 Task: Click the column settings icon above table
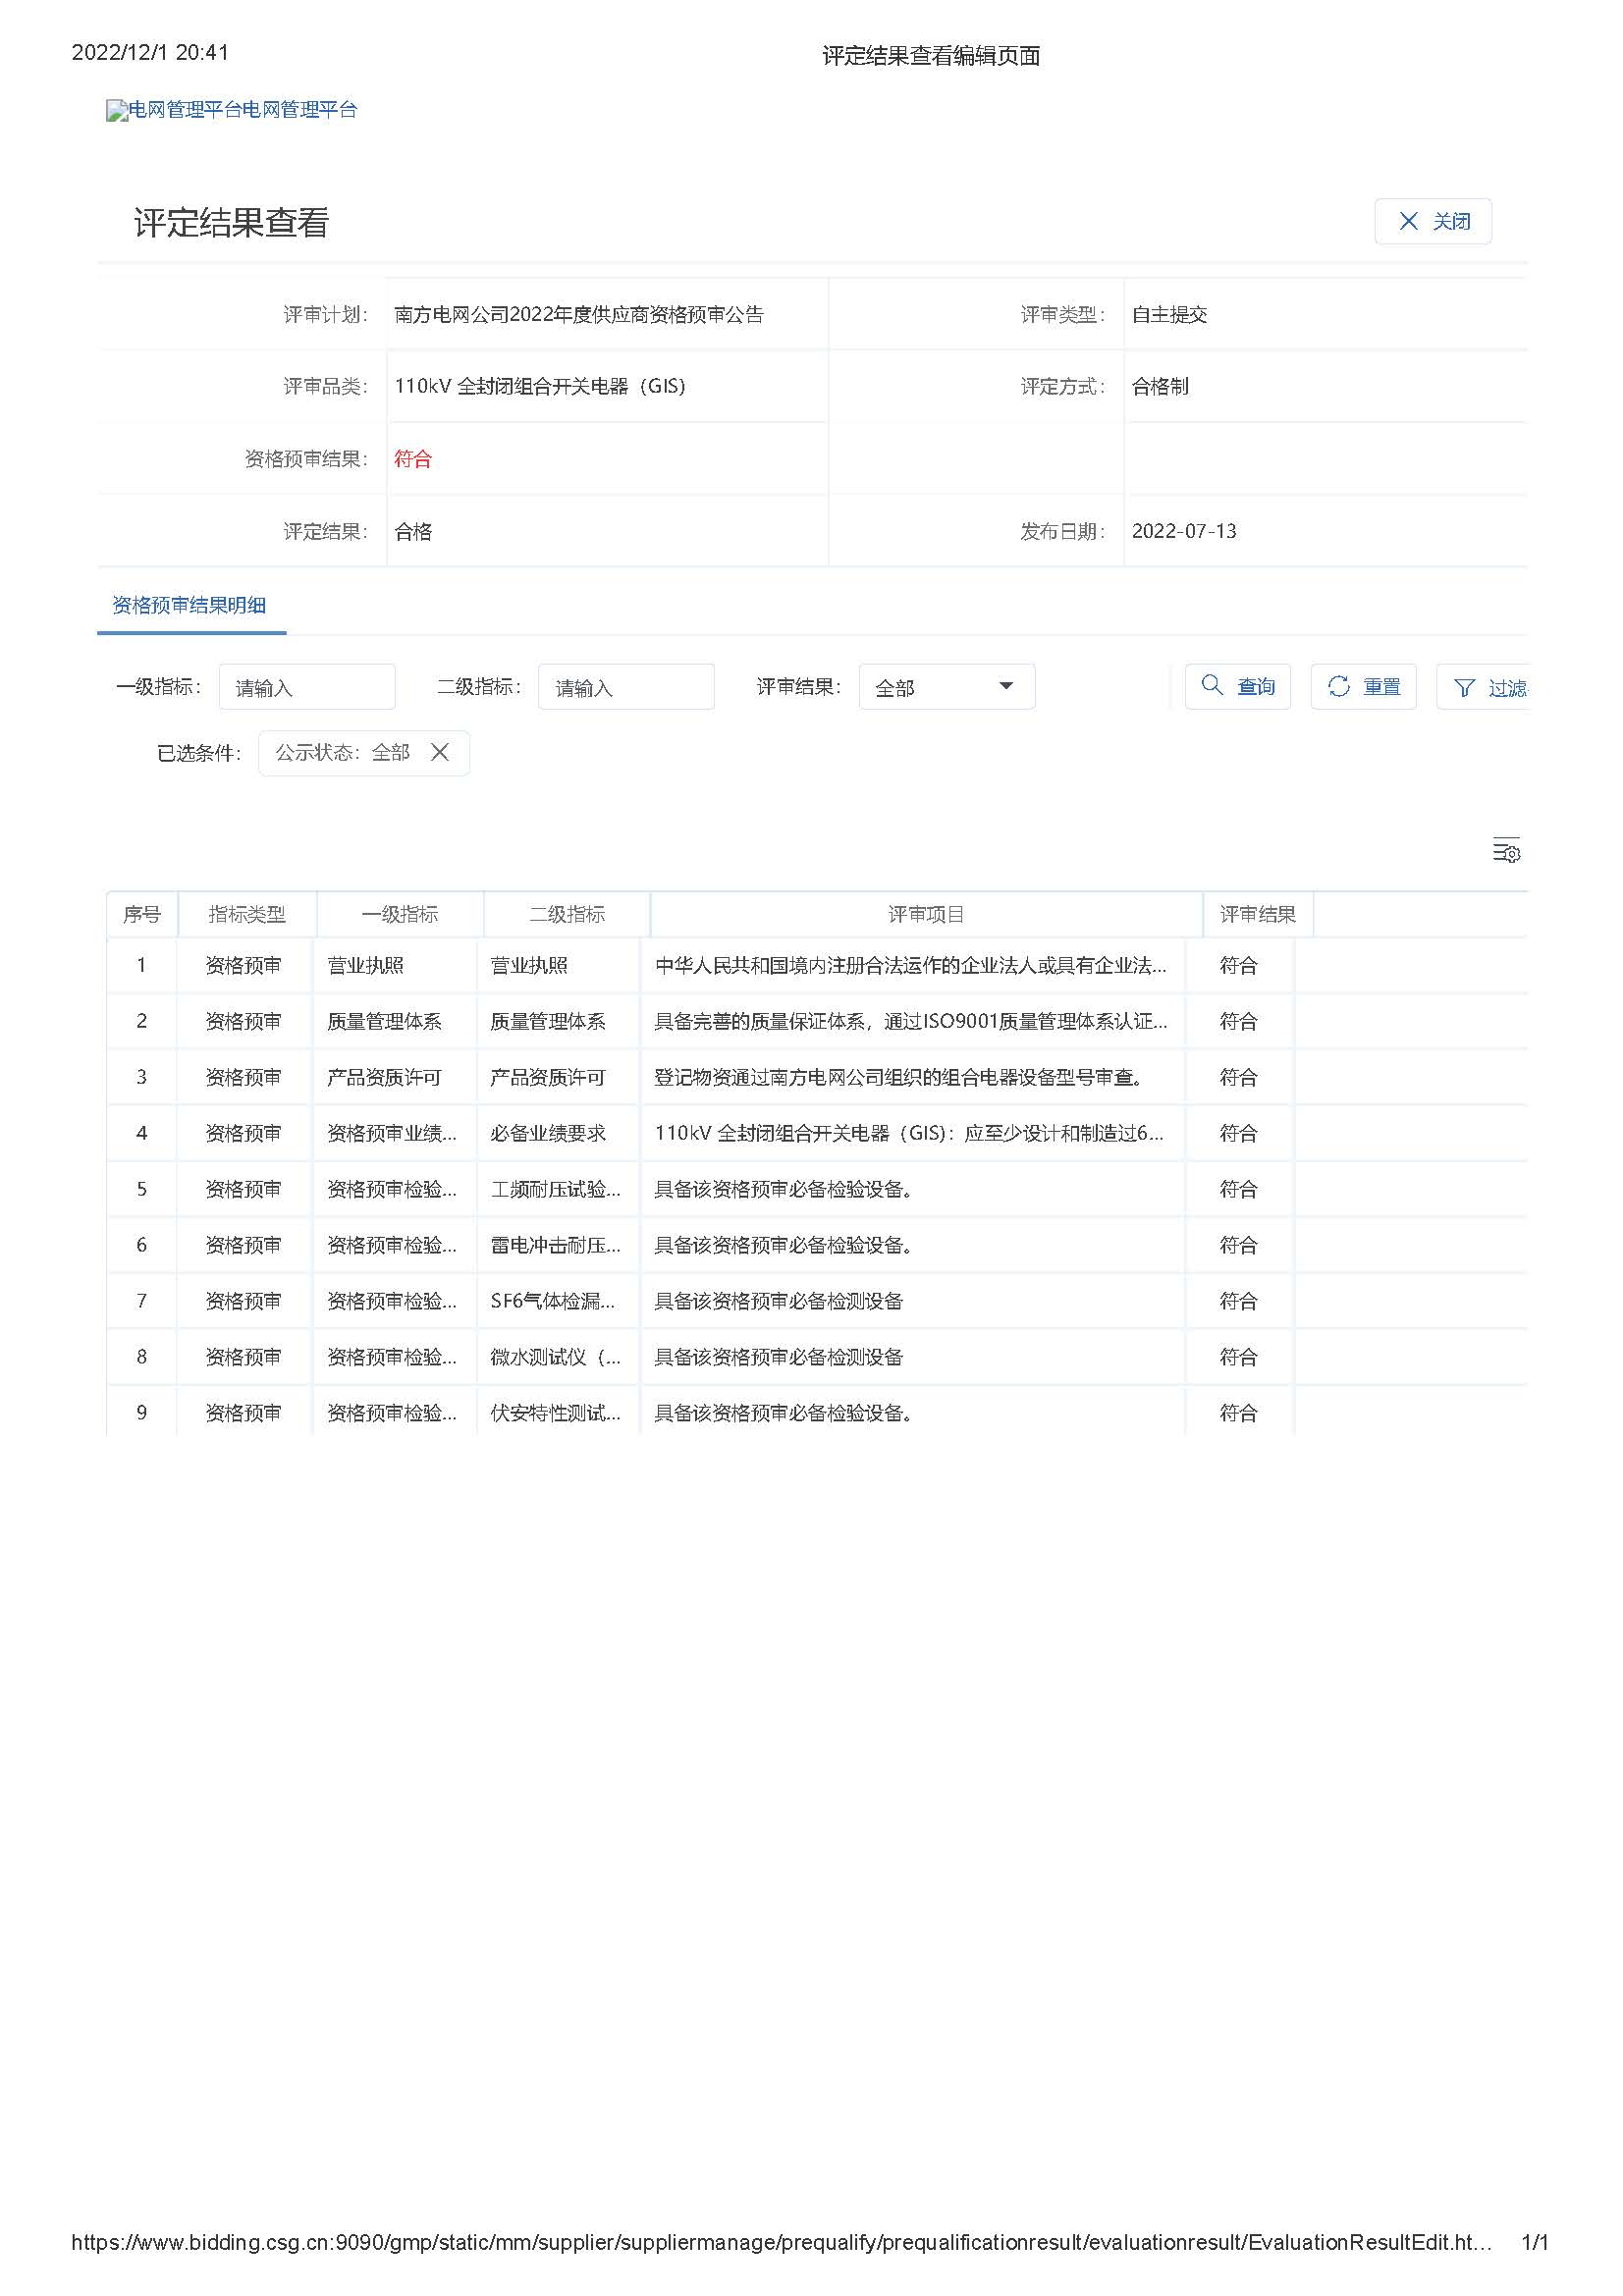(1505, 850)
